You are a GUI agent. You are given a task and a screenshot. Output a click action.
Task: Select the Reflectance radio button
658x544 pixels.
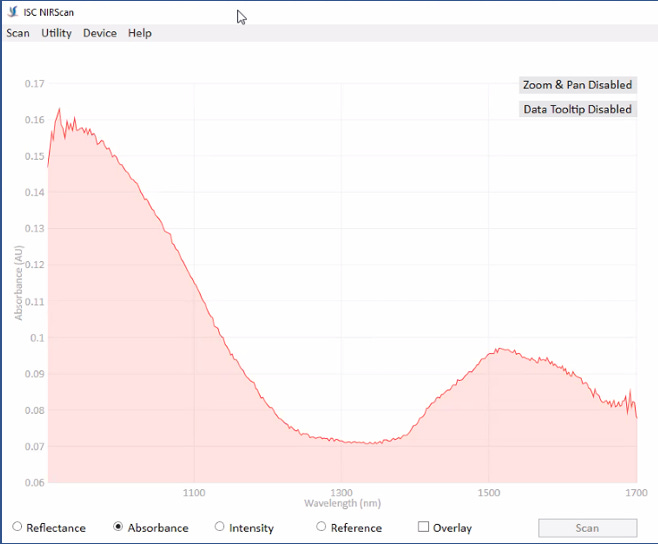click(17, 526)
